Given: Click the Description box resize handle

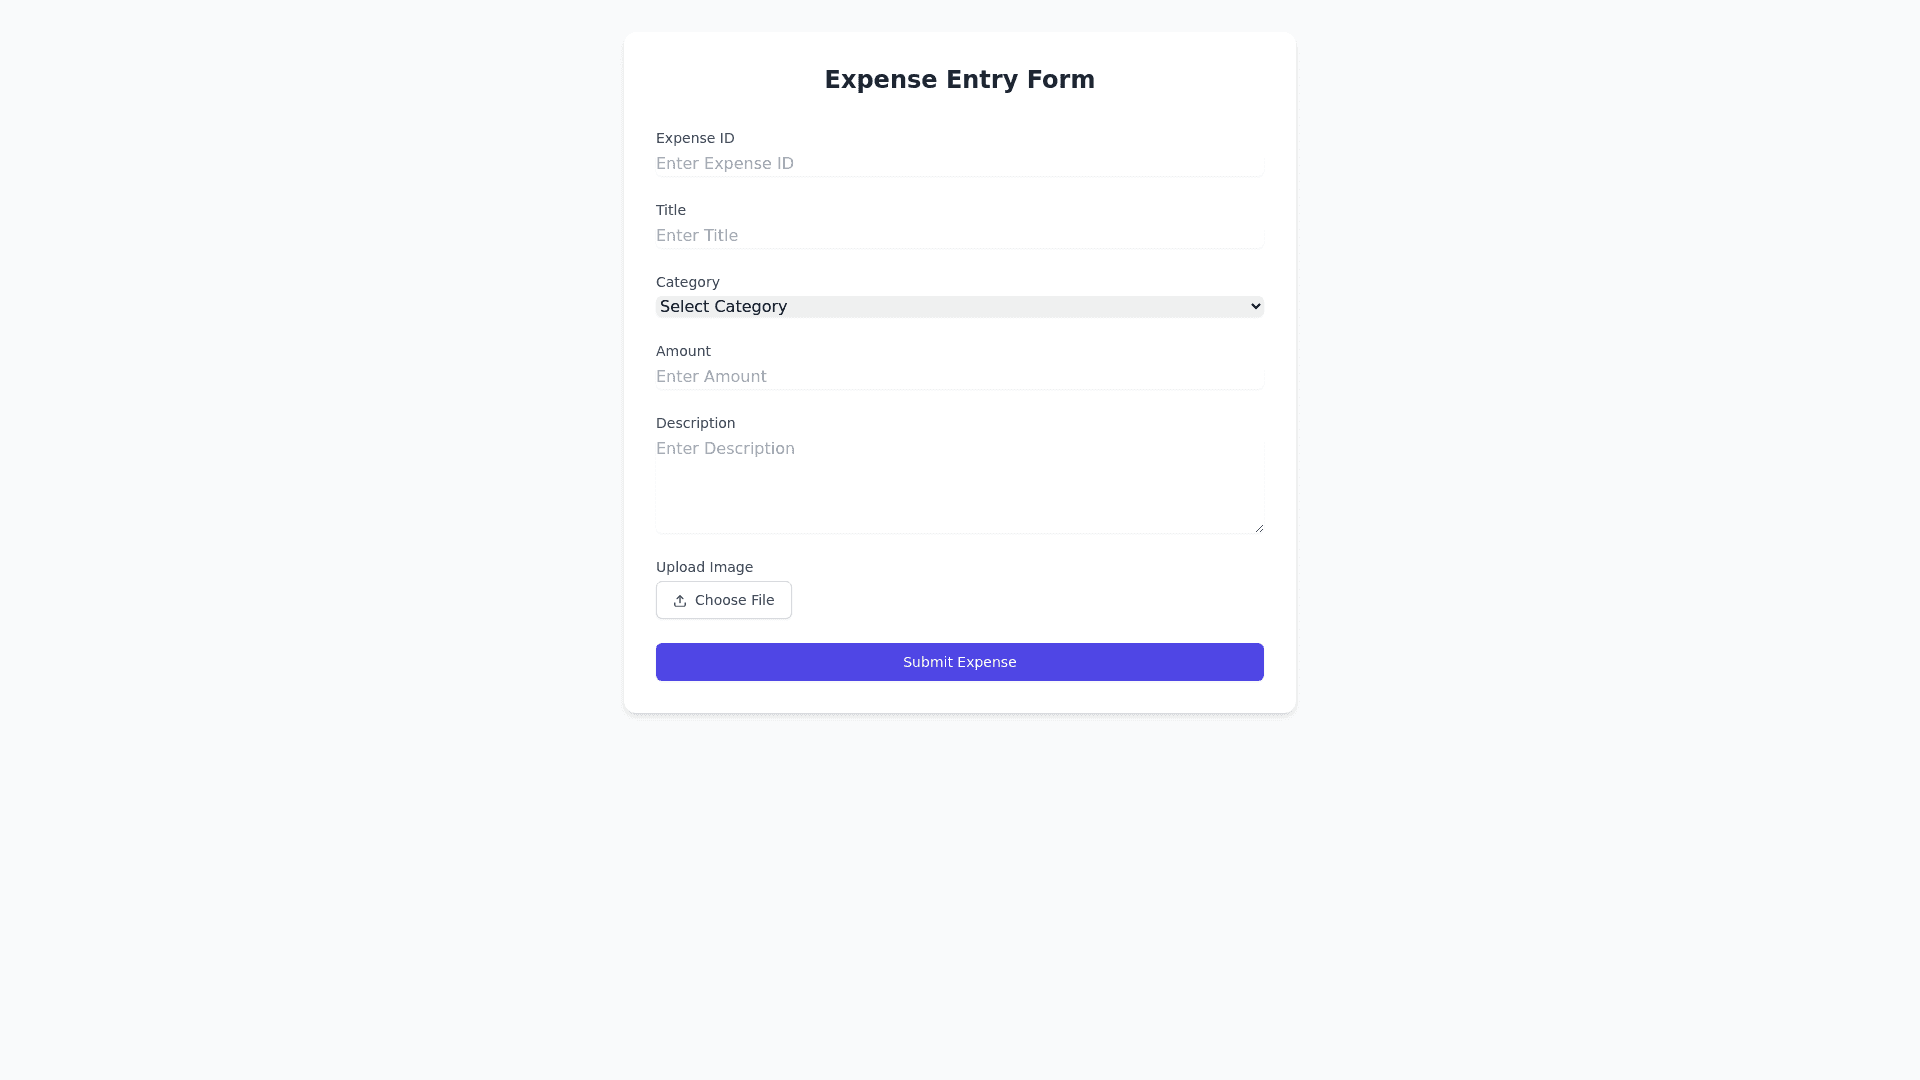Looking at the screenshot, I should (1259, 528).
